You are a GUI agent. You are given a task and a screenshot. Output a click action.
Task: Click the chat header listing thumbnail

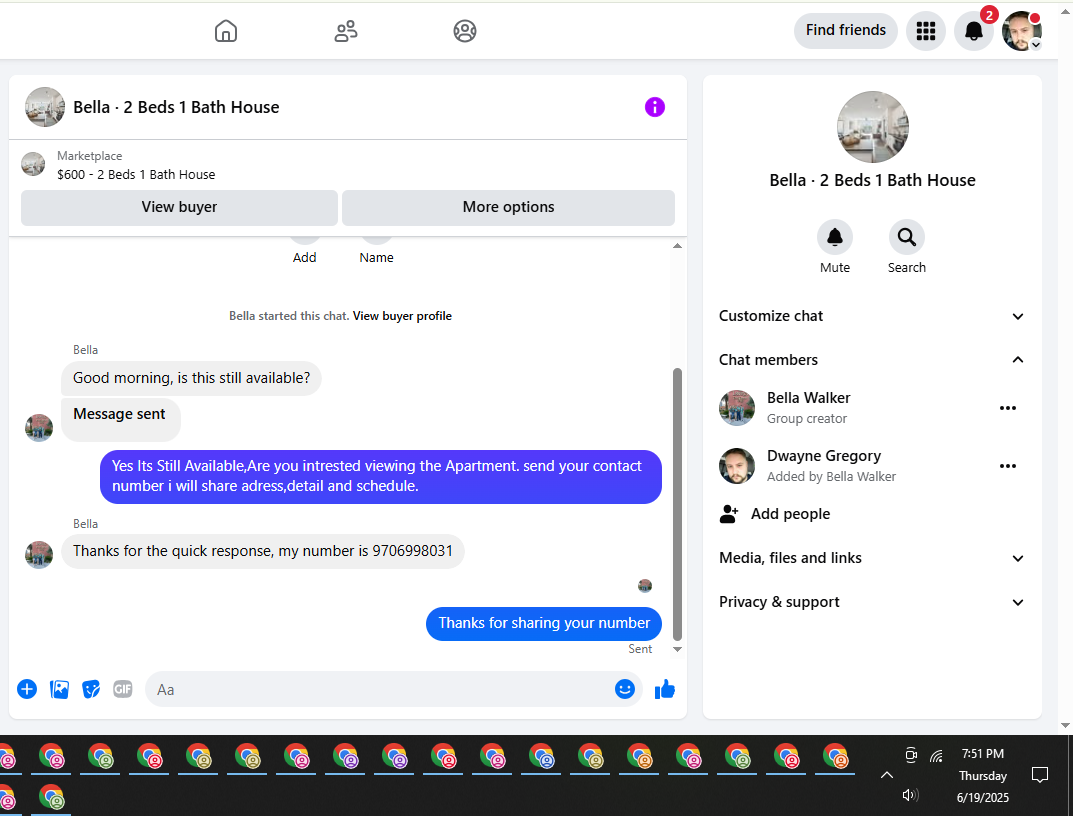click(x=45, y=107)
